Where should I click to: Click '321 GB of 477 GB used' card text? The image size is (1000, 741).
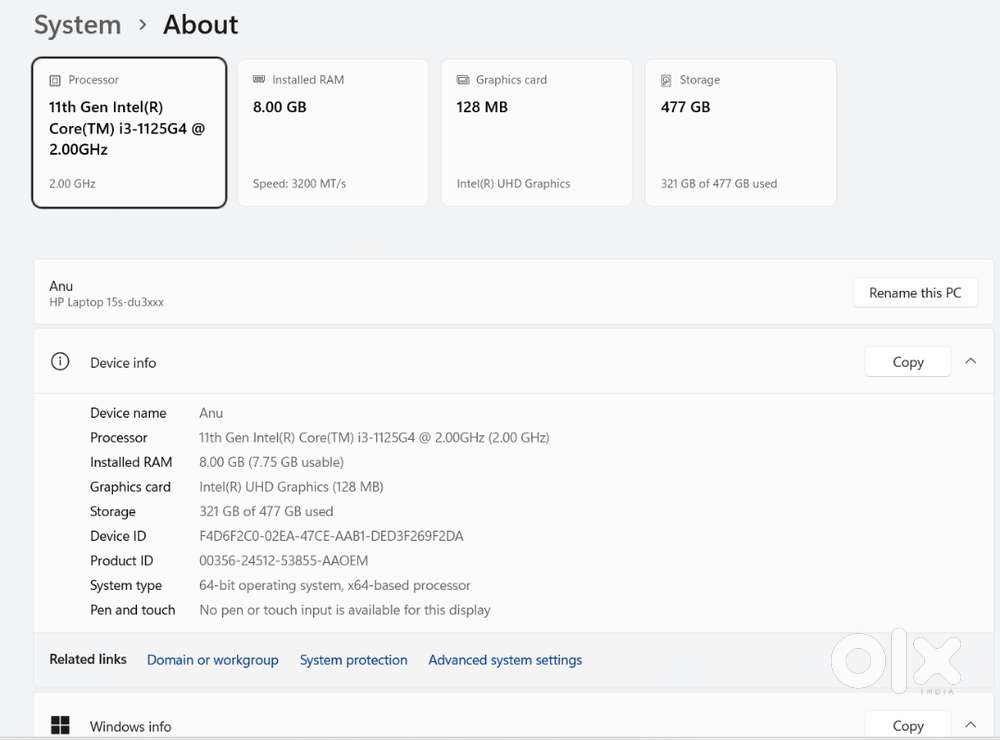tap(719, 184)
